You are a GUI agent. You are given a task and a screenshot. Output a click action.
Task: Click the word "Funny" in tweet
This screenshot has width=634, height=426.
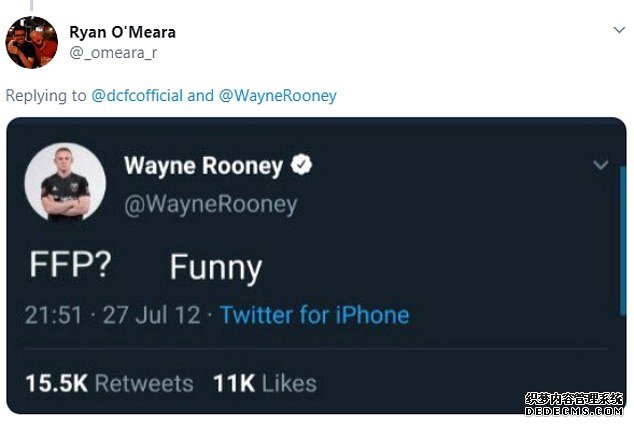click(215, 268)
